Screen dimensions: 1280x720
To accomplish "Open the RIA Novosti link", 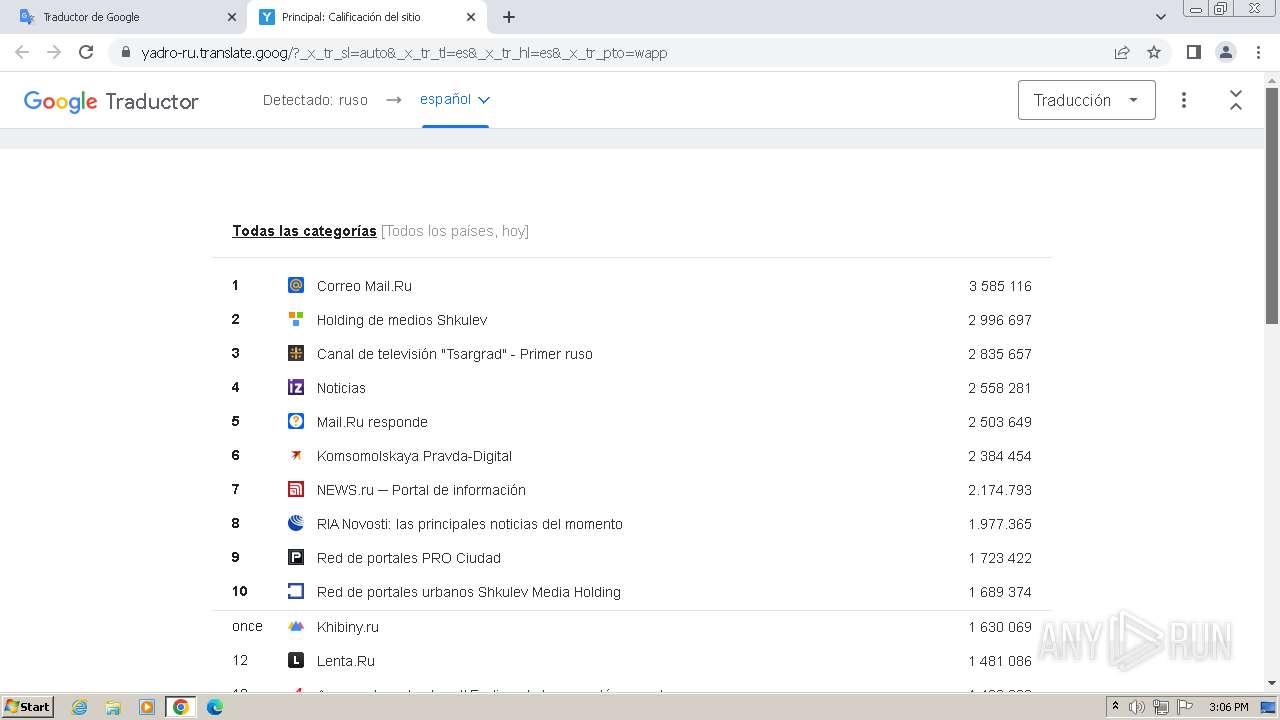I will click(x=470, y=524).
